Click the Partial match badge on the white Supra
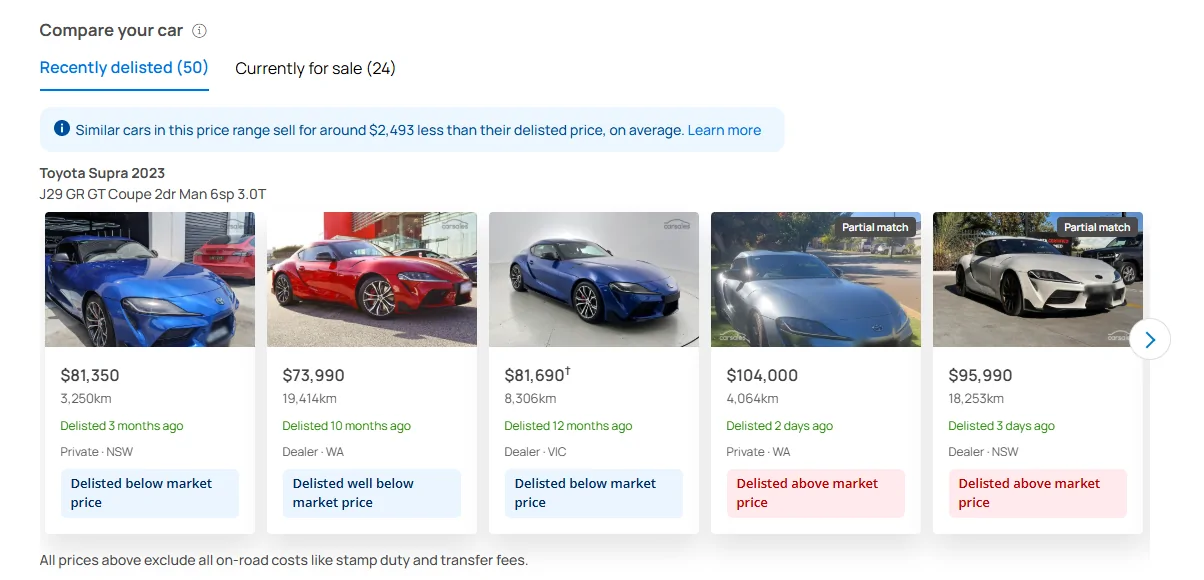The image size is (1204, 580). click(1097, 227)
